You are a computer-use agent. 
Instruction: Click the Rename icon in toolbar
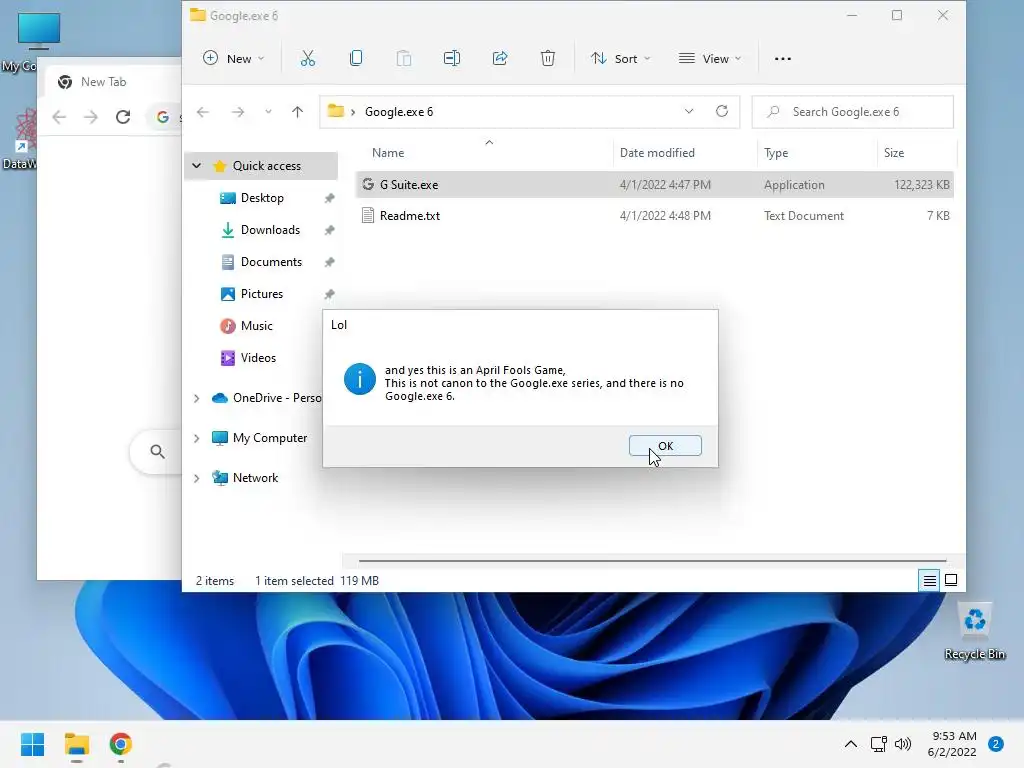pos(452,59)
